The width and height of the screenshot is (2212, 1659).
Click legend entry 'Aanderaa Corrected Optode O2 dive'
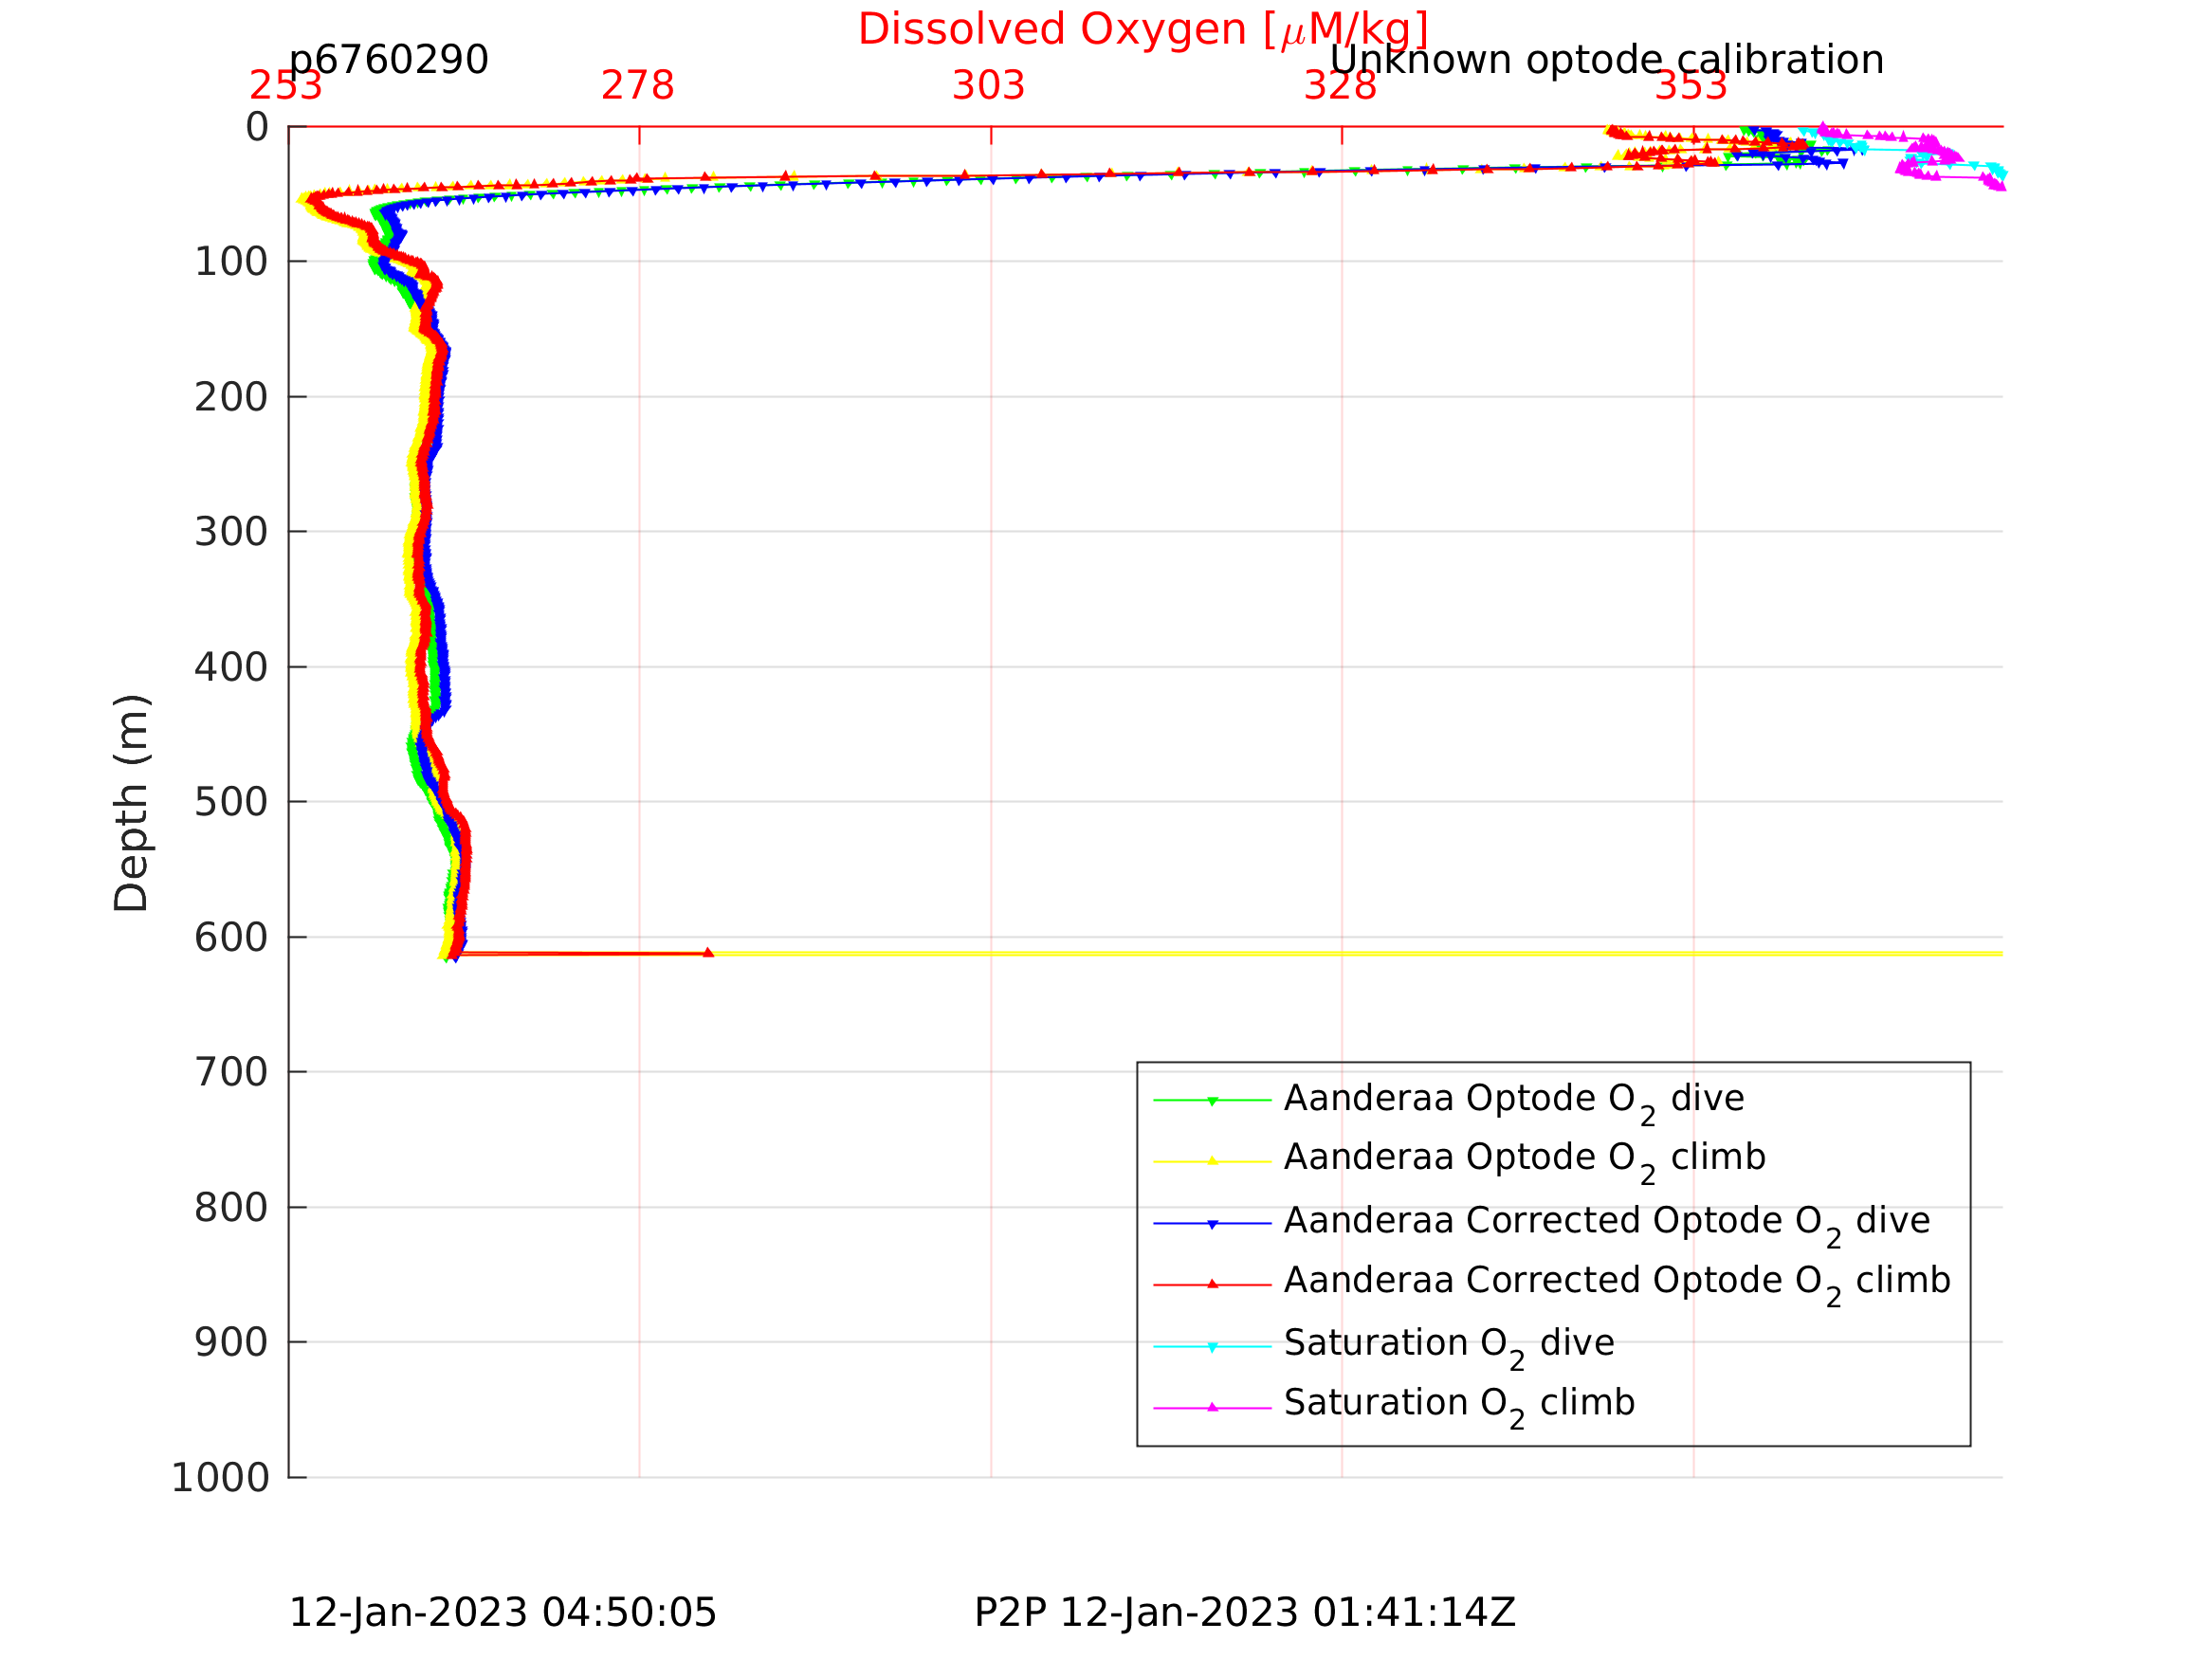tap(1606, 1224)
